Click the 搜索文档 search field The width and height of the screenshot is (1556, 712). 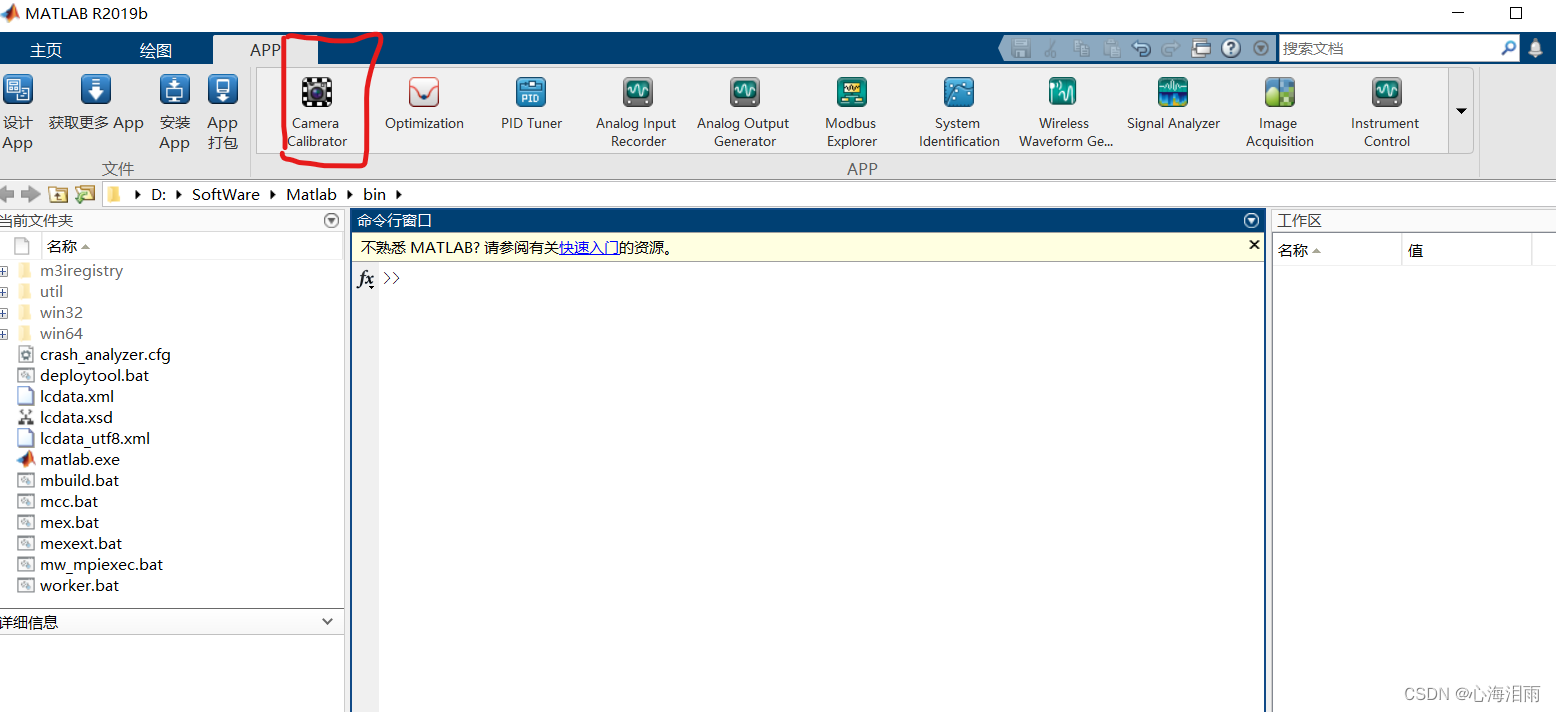pyautogui.click(x=1388, y=48)
